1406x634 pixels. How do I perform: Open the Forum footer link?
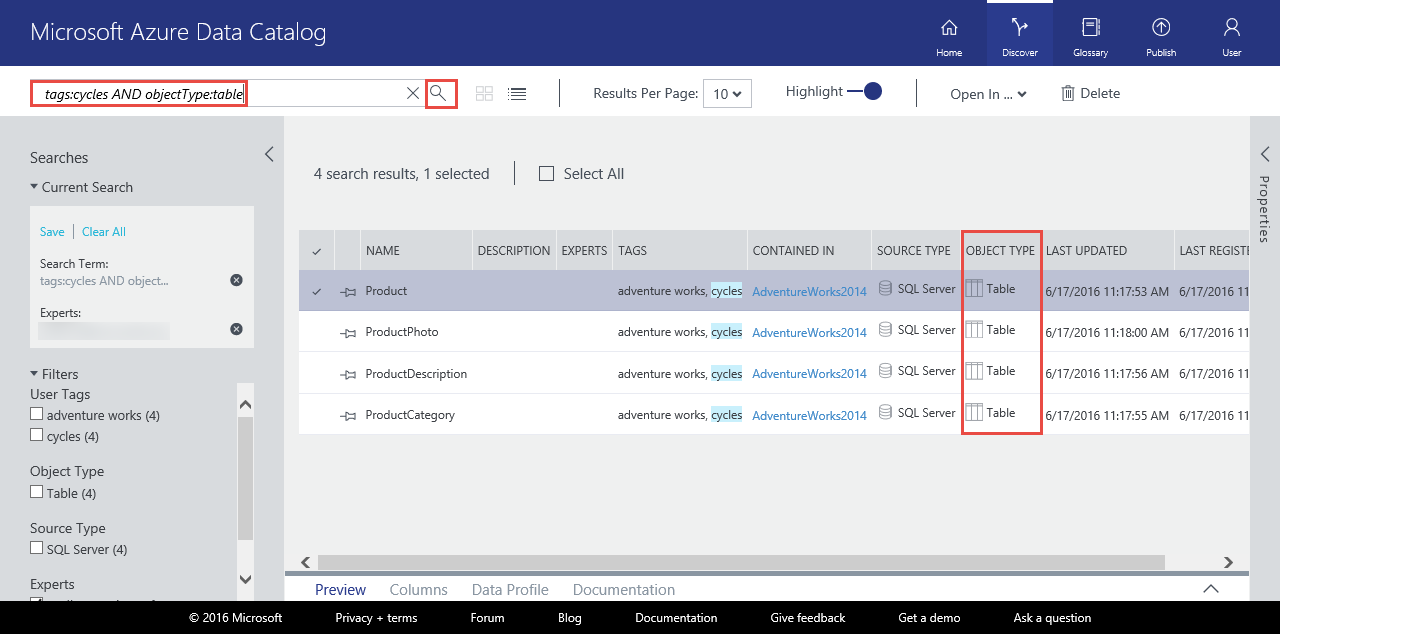487,618
